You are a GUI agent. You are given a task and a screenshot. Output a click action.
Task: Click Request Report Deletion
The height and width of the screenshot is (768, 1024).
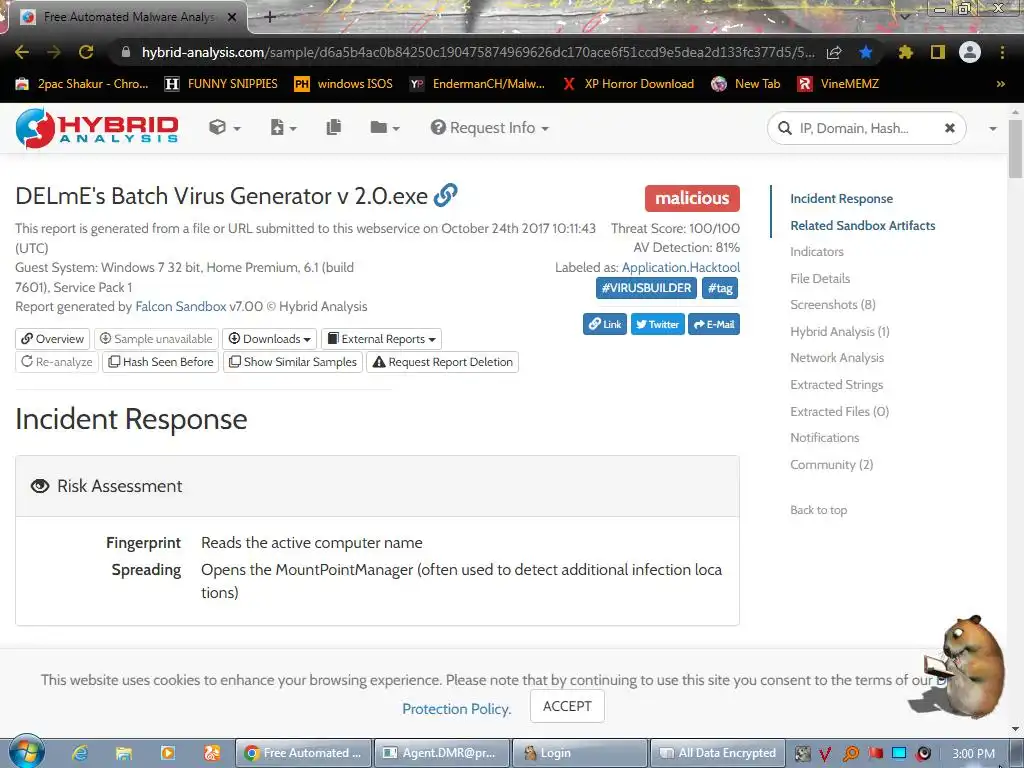442,362
